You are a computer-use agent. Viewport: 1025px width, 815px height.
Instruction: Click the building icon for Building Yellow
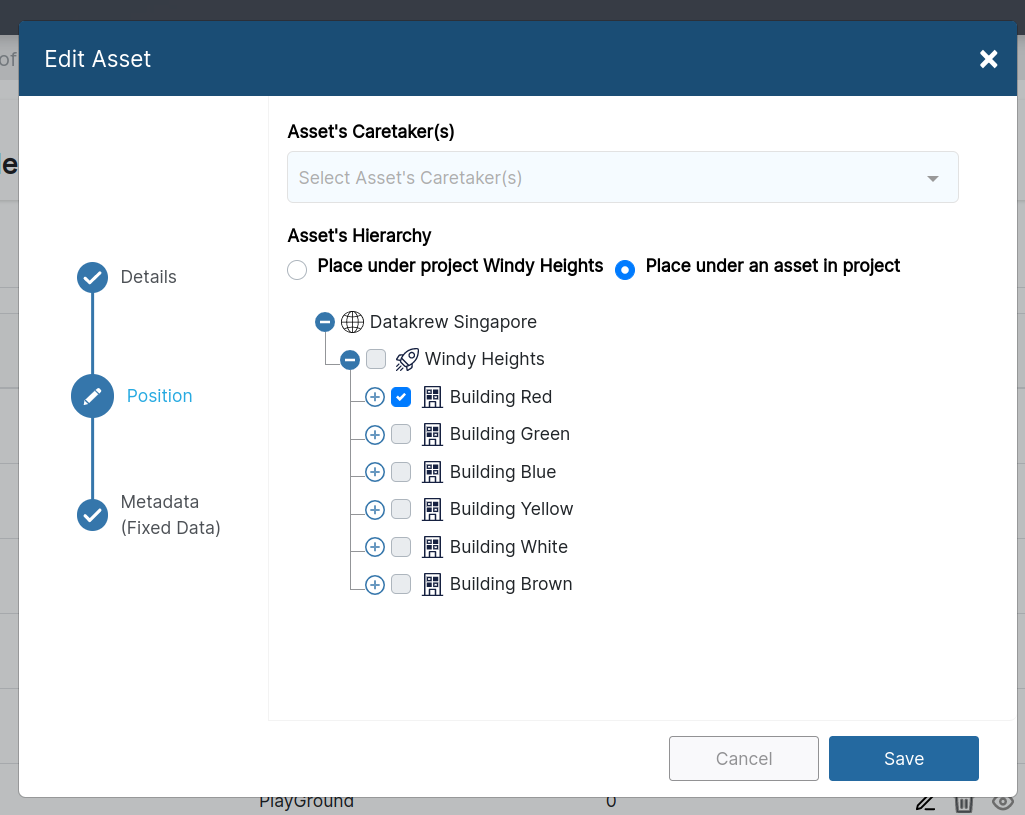click(432, 509)
